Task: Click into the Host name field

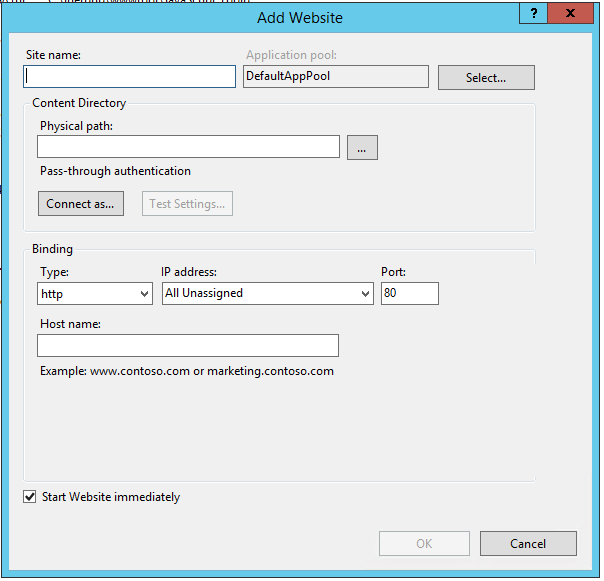Action: (x=188, y=345)
